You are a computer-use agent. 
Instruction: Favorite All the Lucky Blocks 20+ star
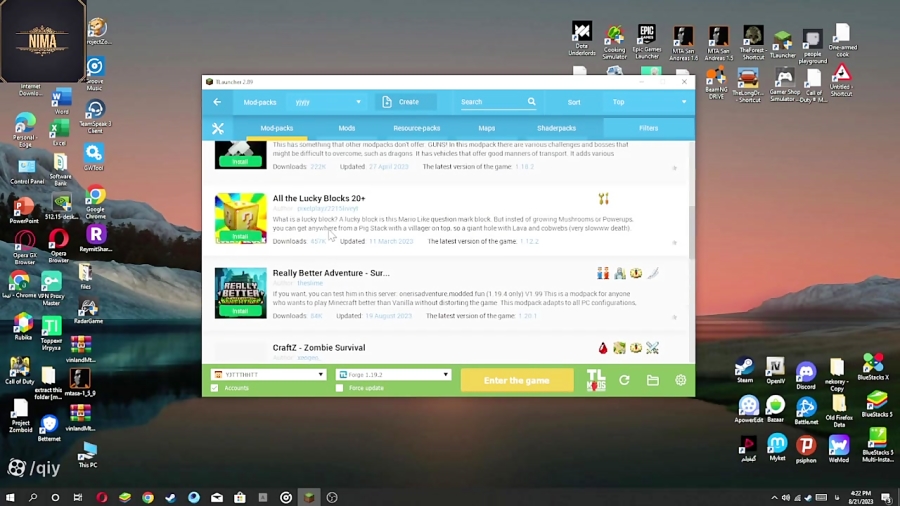(674, 243)
